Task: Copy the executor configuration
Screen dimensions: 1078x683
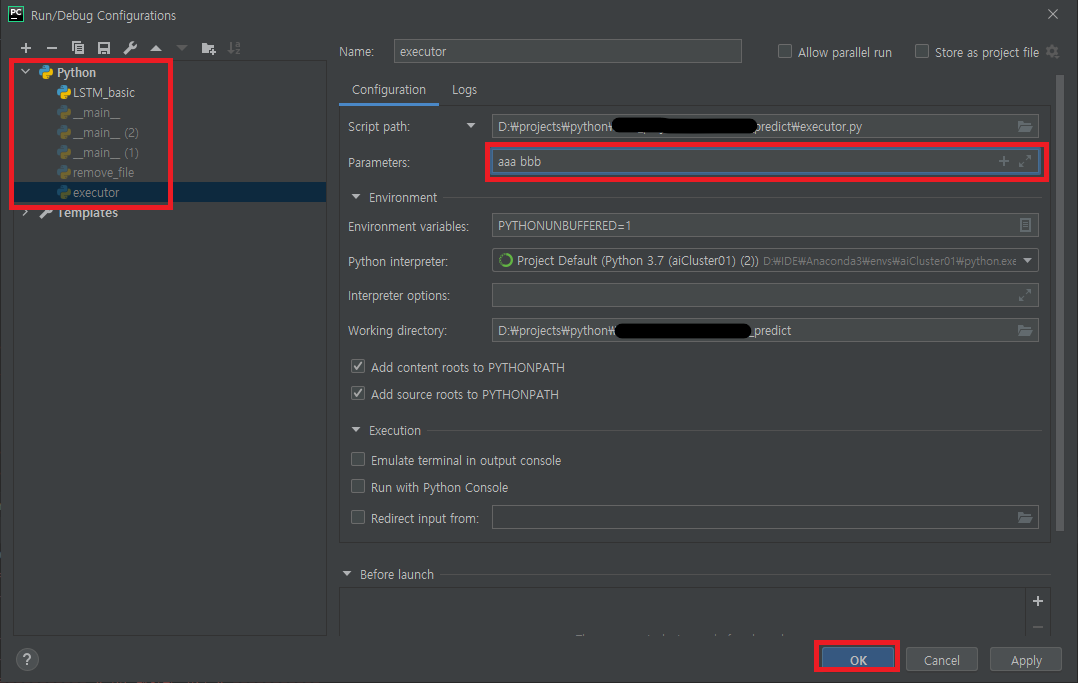Action: (78, 47)
